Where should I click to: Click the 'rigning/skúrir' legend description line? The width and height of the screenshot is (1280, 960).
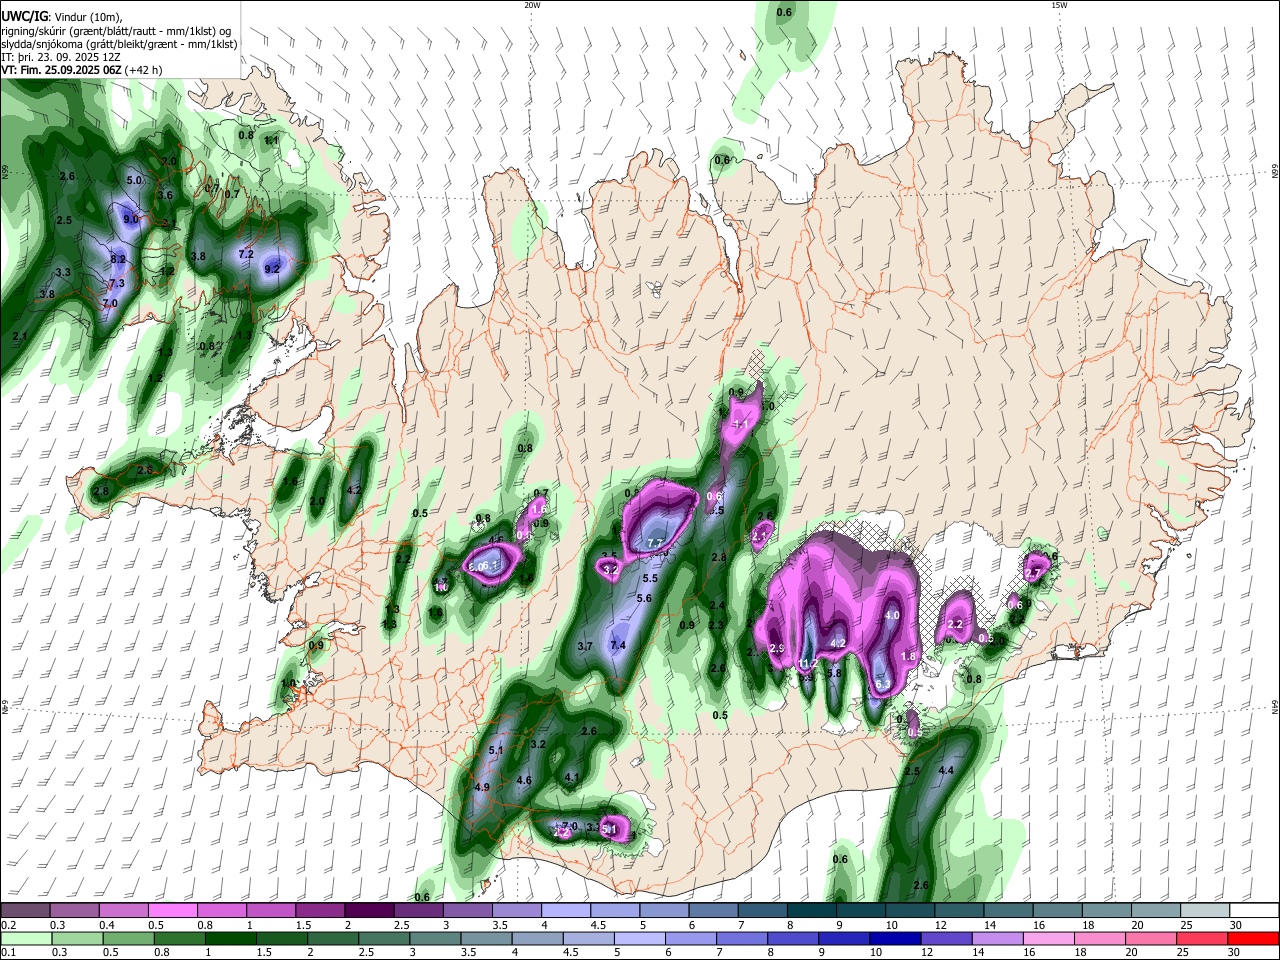click(118, 30)
